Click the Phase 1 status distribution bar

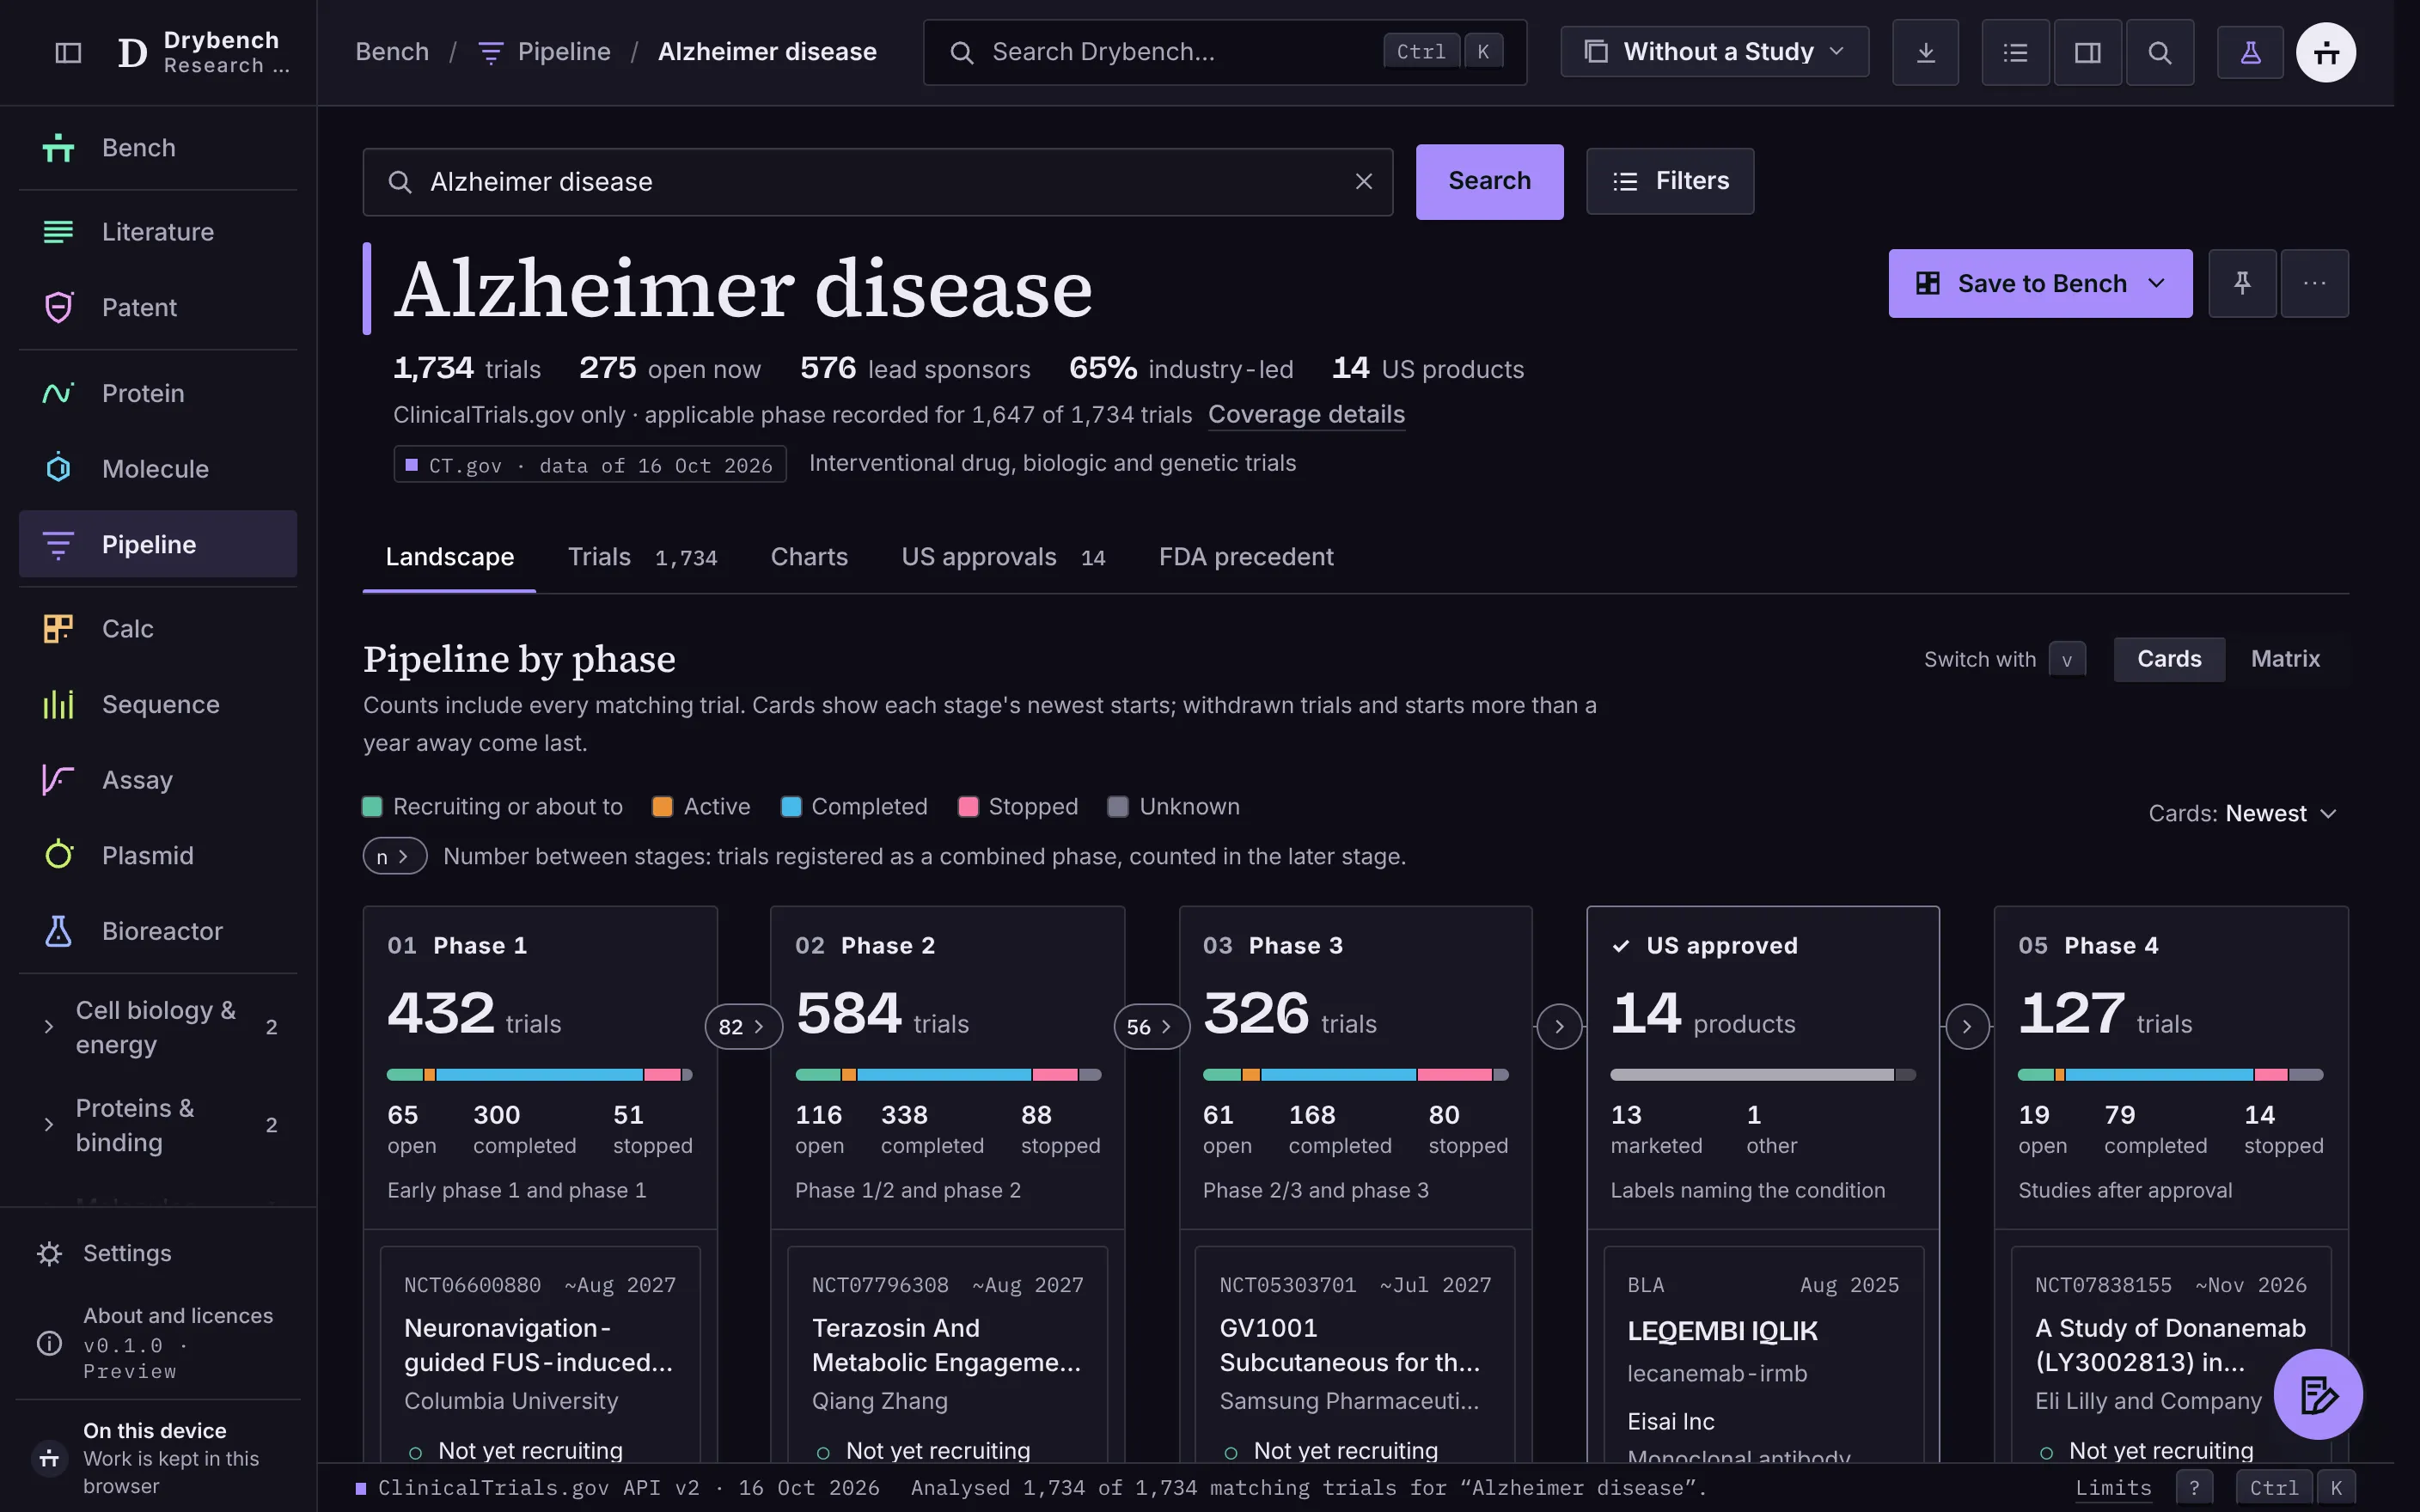click(x=540, y=1075)
